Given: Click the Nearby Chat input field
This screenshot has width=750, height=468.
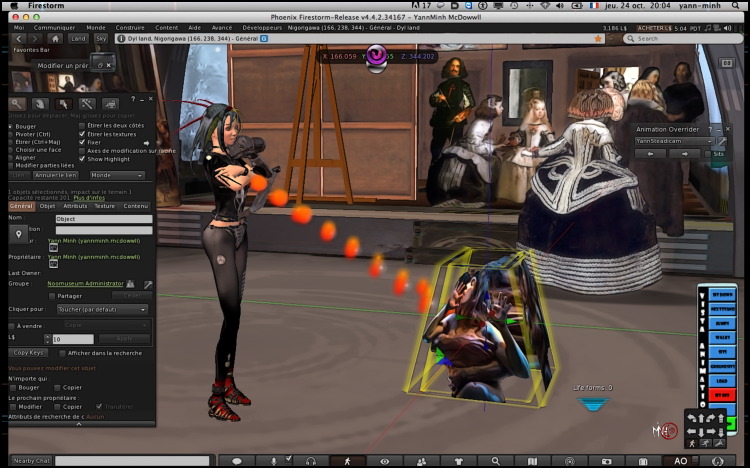Looking at the screenshot, I should pos(132,461).
